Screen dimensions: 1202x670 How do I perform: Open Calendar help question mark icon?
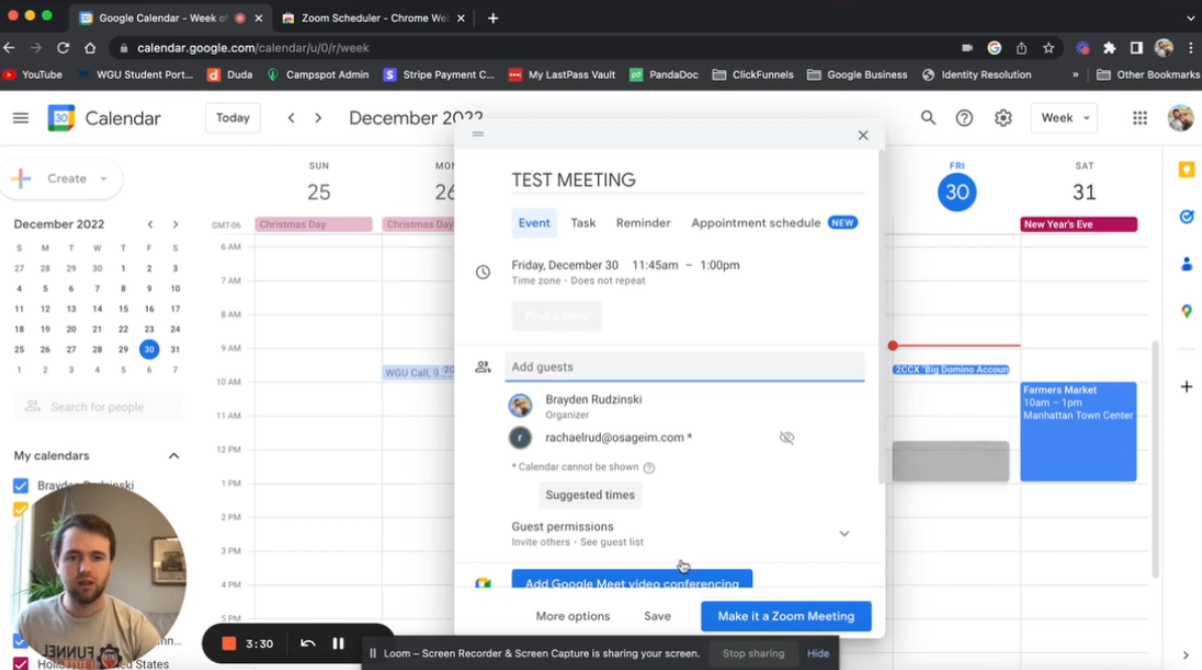coord(964,117)
